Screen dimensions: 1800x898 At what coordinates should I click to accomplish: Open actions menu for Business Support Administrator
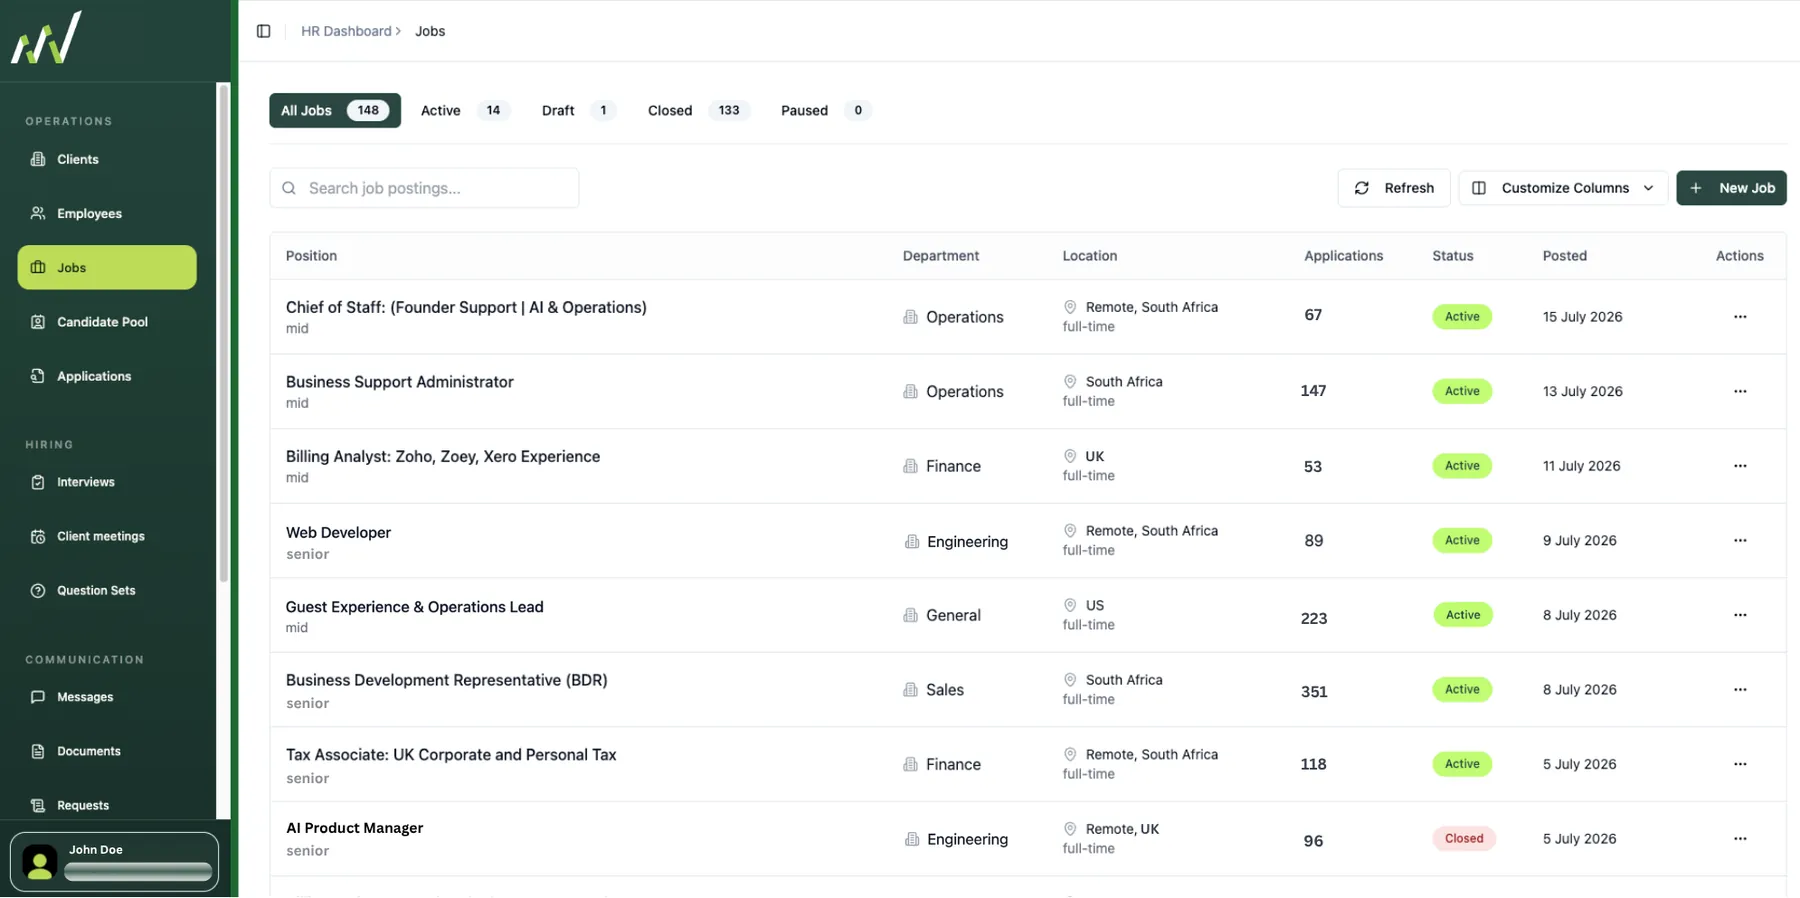[1740, 391]
